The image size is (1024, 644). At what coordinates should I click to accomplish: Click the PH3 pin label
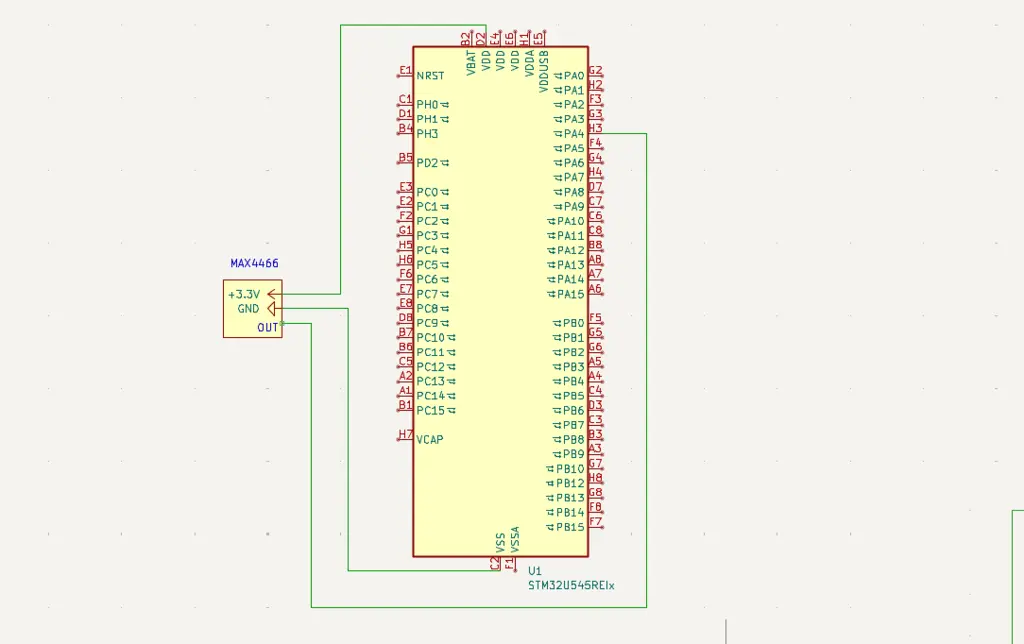pyautogui.click(x=427, y=134)
